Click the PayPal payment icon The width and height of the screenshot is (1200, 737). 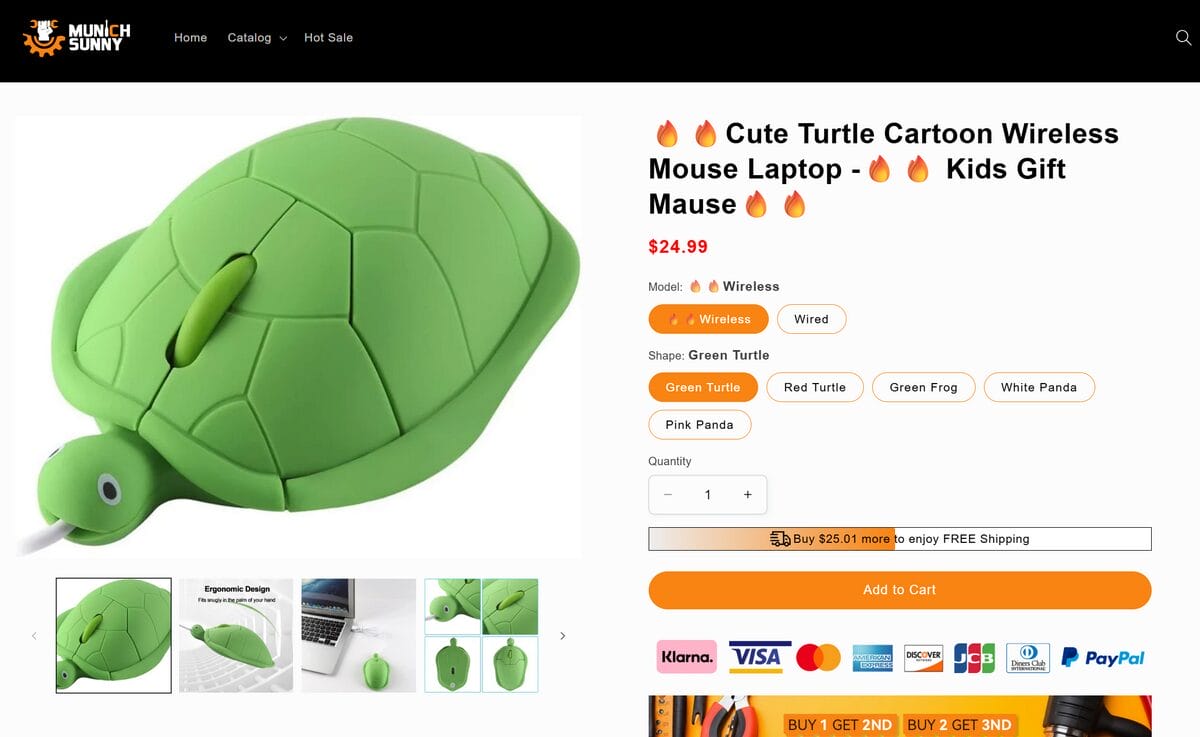(x=1103, y=657)
